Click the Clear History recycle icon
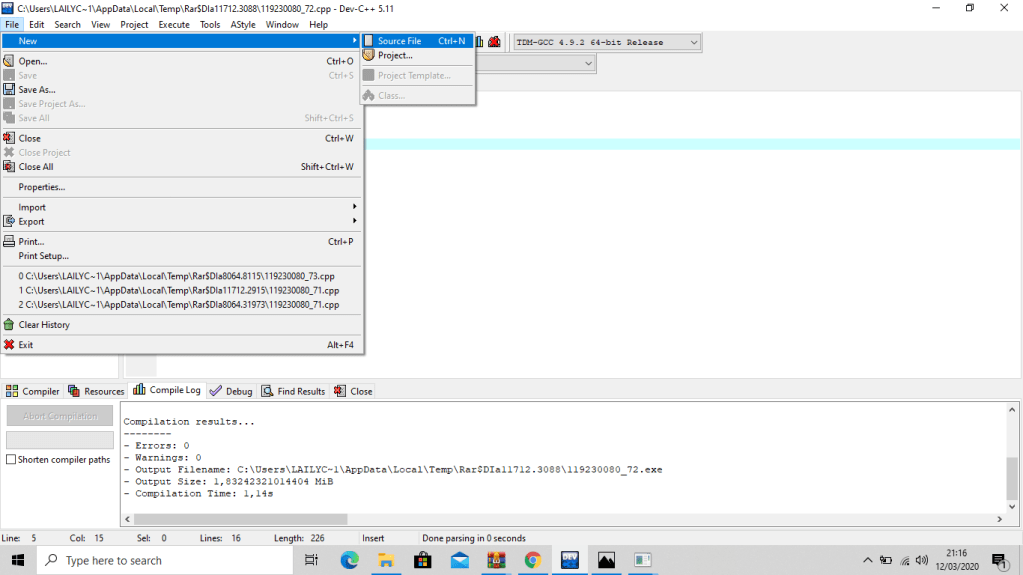Viewport: 1023px width, 575px height. pos(9,325)
